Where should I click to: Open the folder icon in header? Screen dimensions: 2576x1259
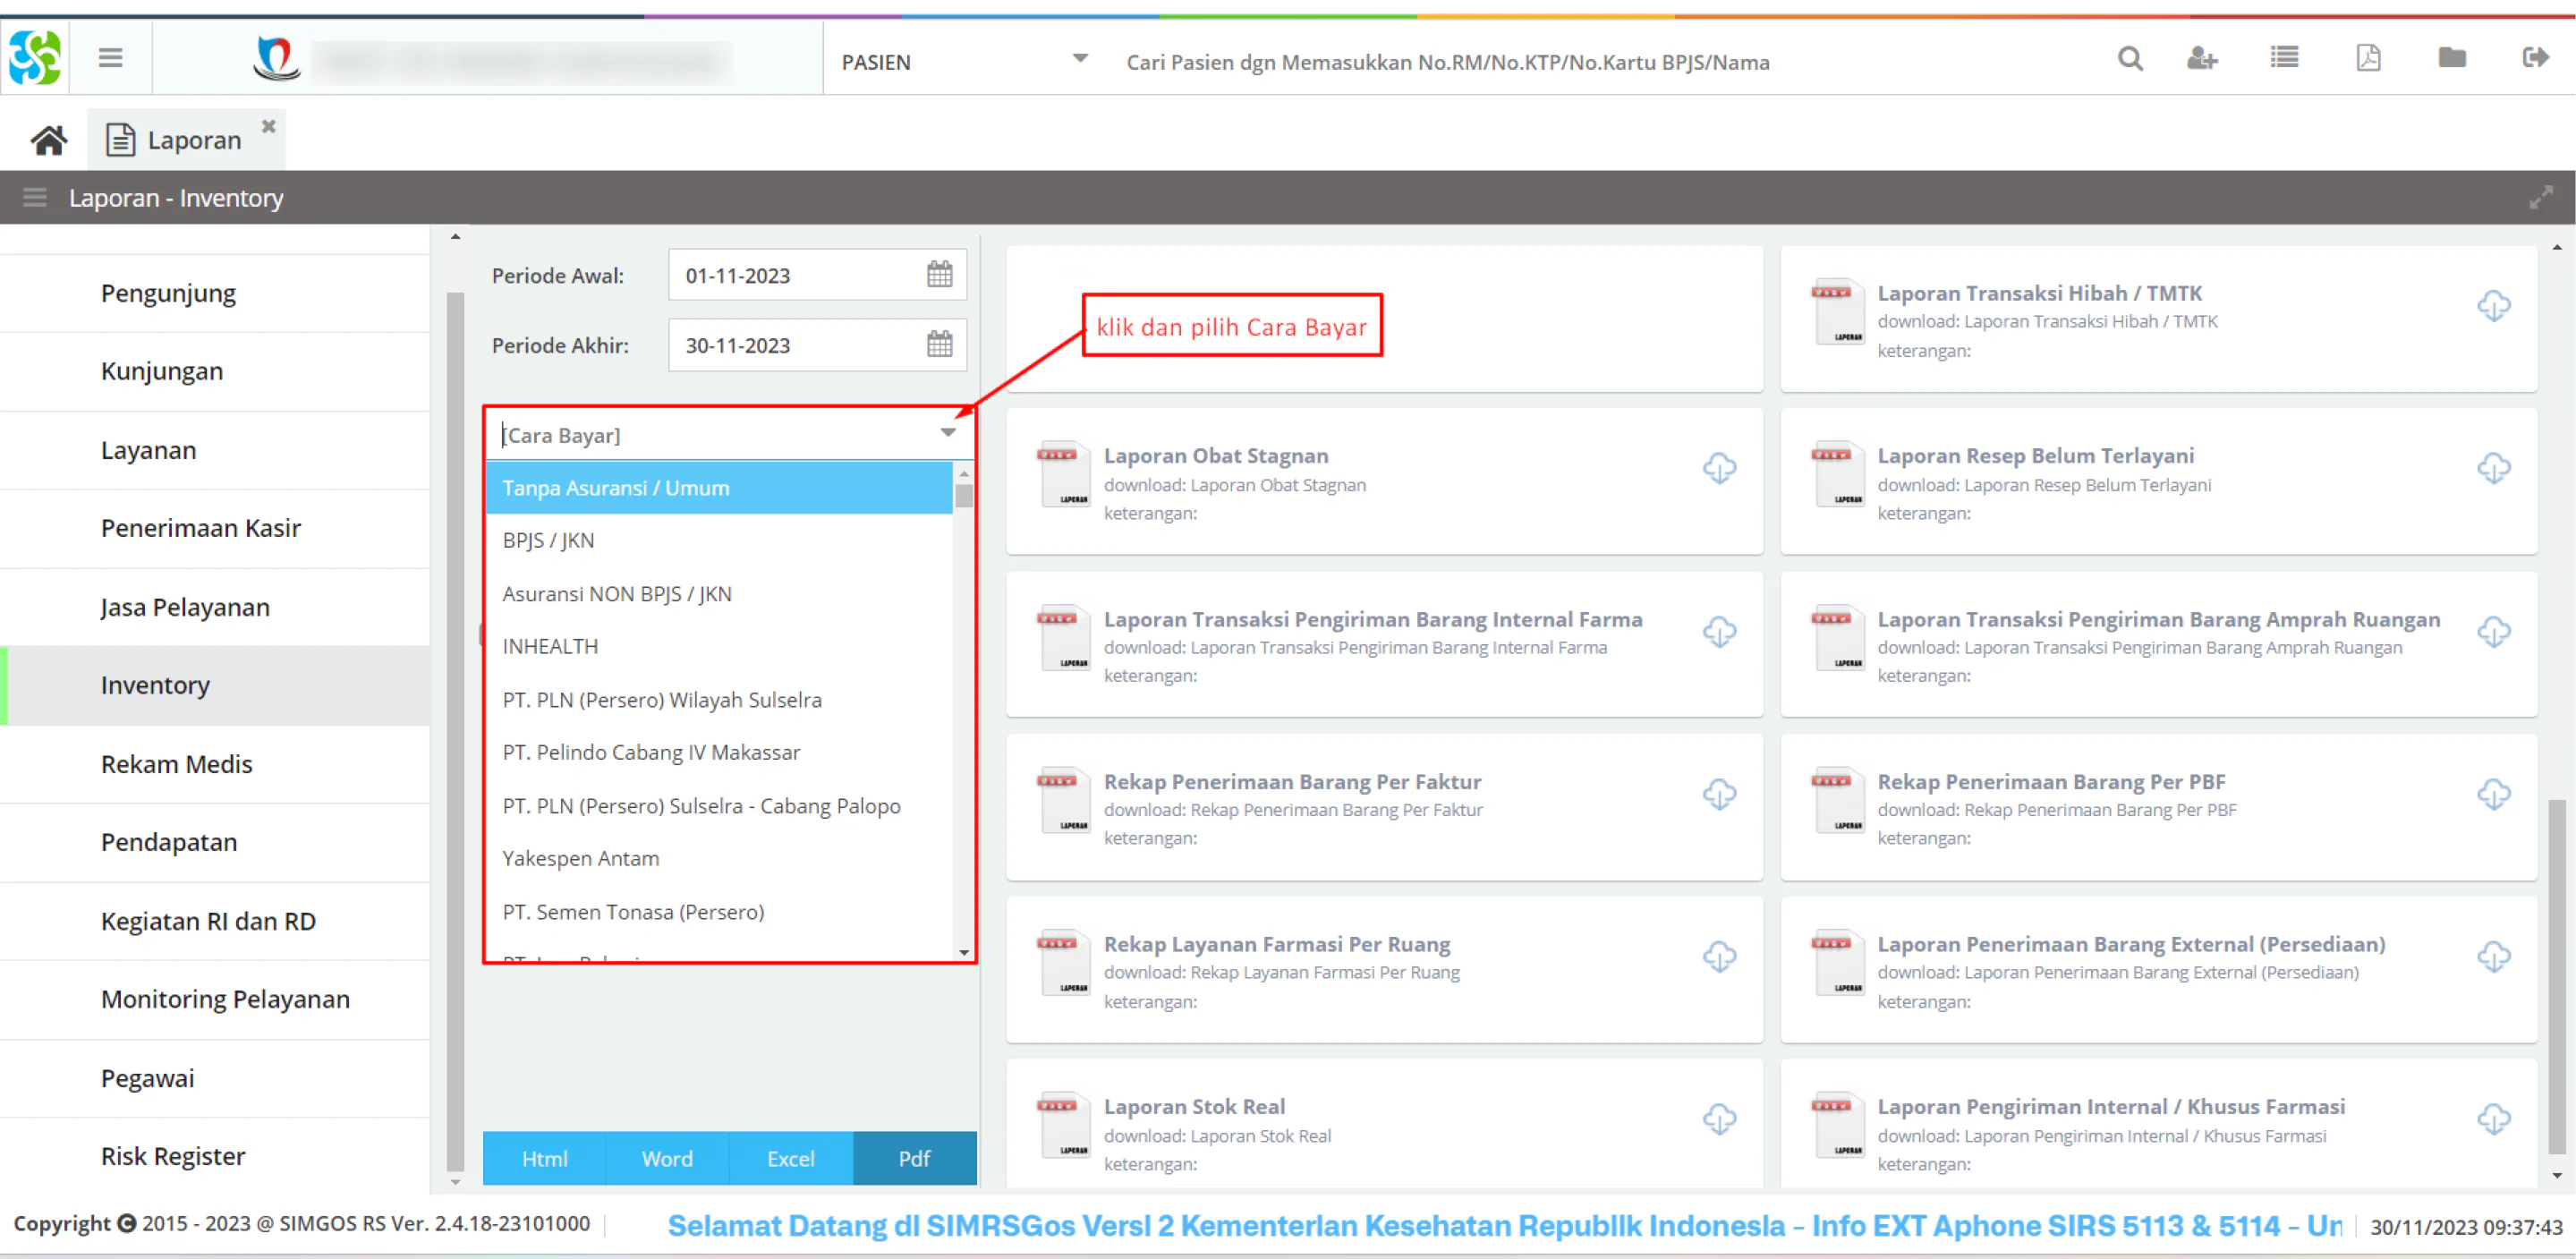click(2452, 58)
